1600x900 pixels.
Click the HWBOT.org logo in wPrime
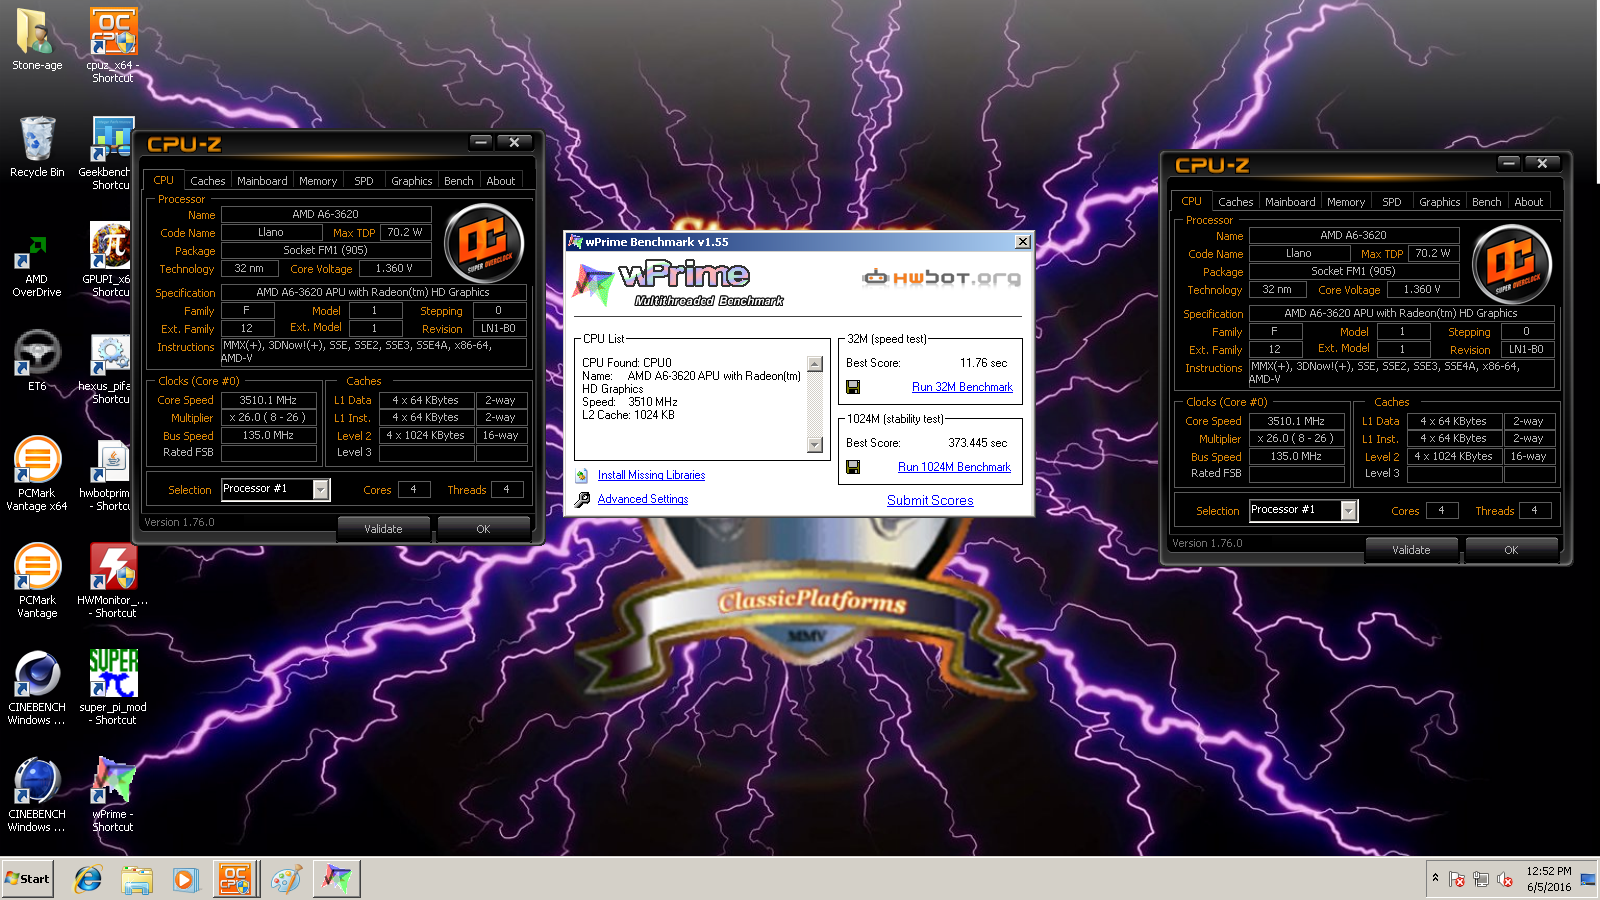tap(941, 277)
